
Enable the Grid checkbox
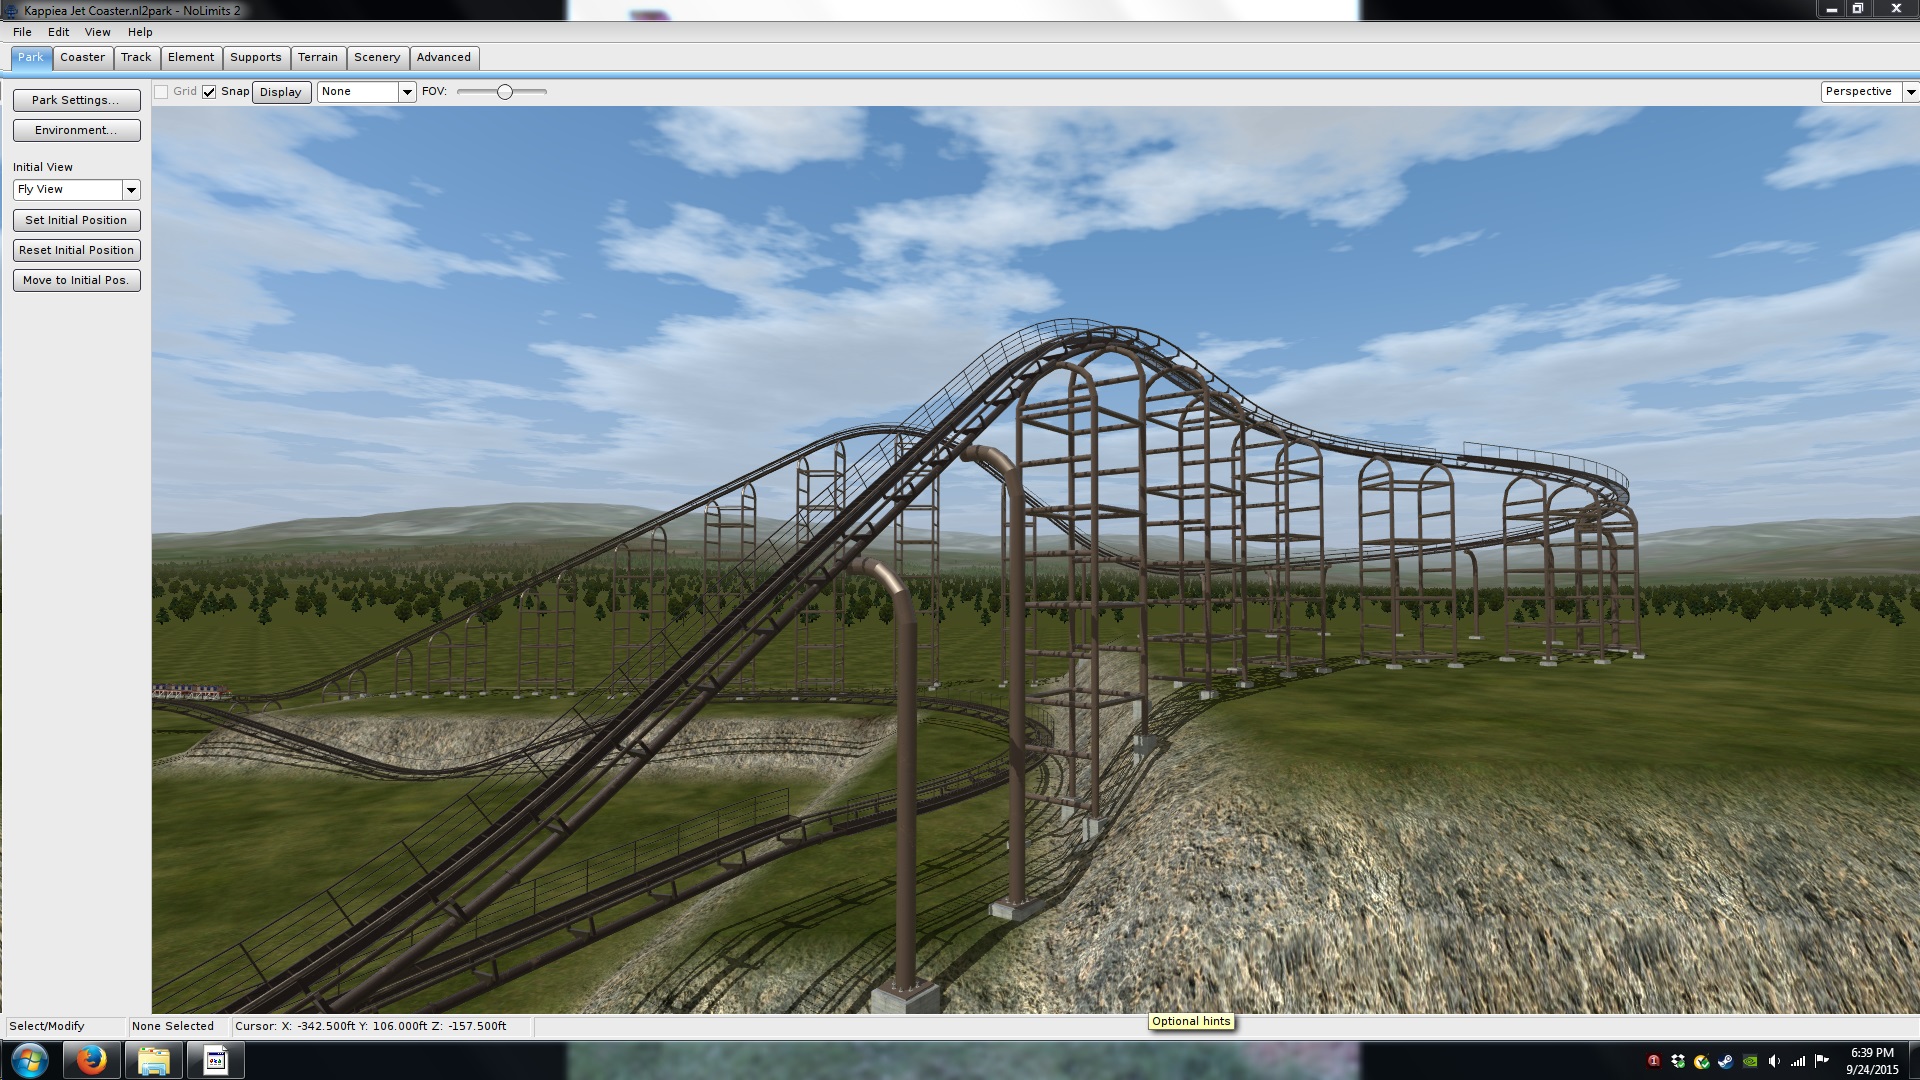click(x=161, y=92)
